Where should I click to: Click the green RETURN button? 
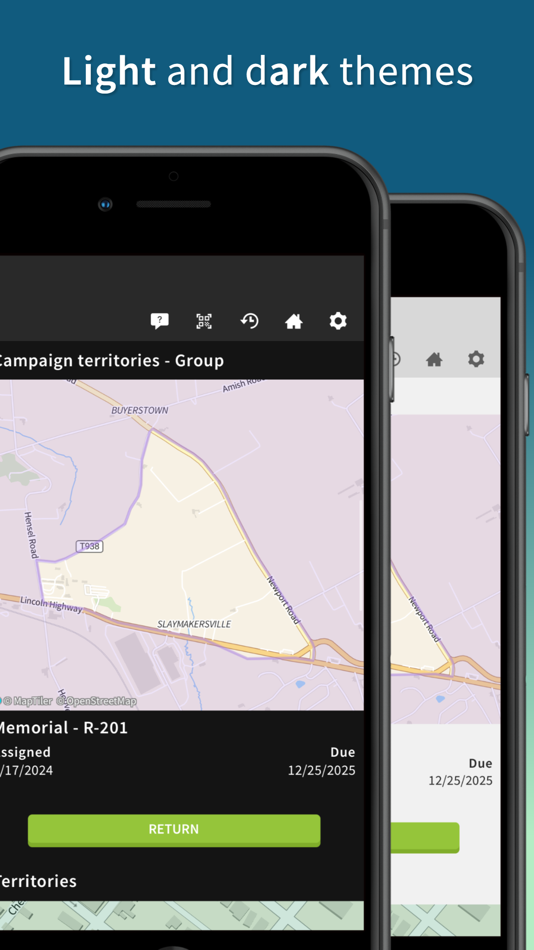(x=174, y=830)
